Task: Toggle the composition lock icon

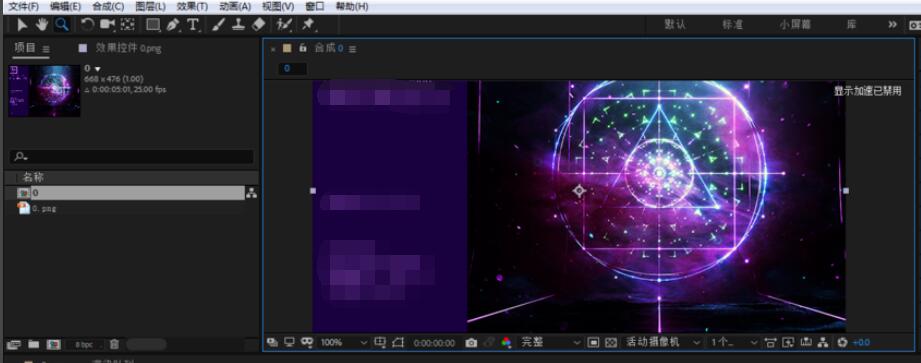Action: [x=303, y=48]
